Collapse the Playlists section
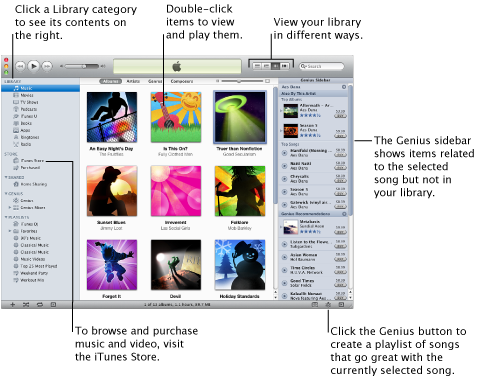The image size is (480, 378). click(x=6, y=217)
